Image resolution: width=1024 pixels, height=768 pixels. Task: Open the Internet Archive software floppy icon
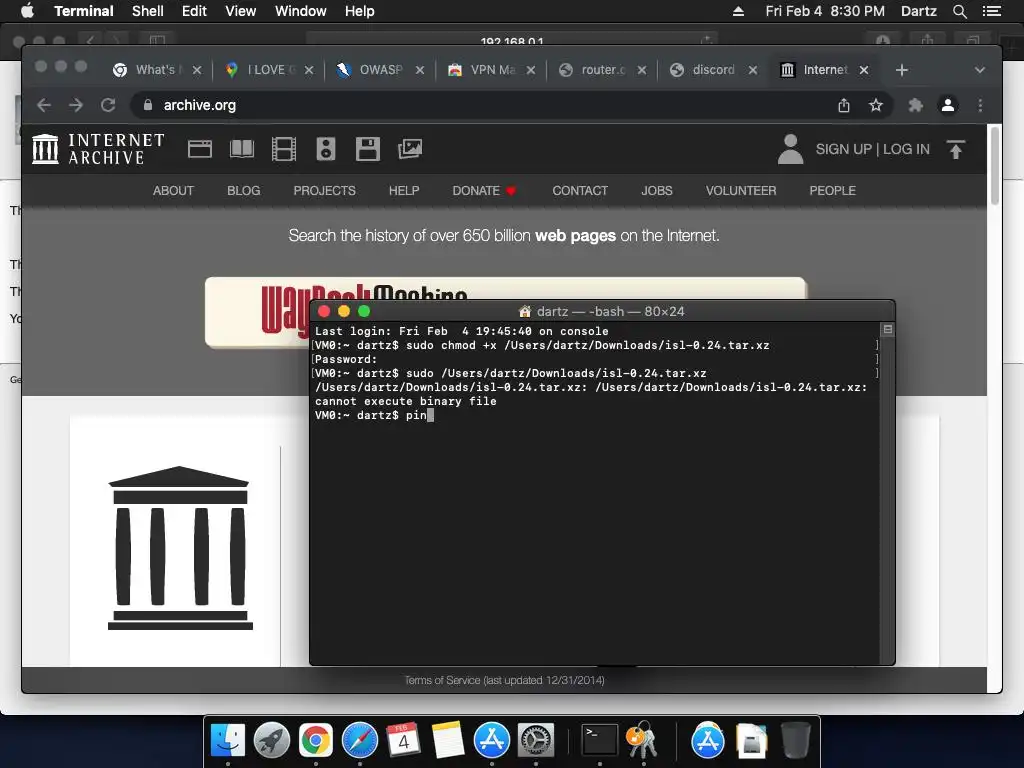[x=368, y=149]
